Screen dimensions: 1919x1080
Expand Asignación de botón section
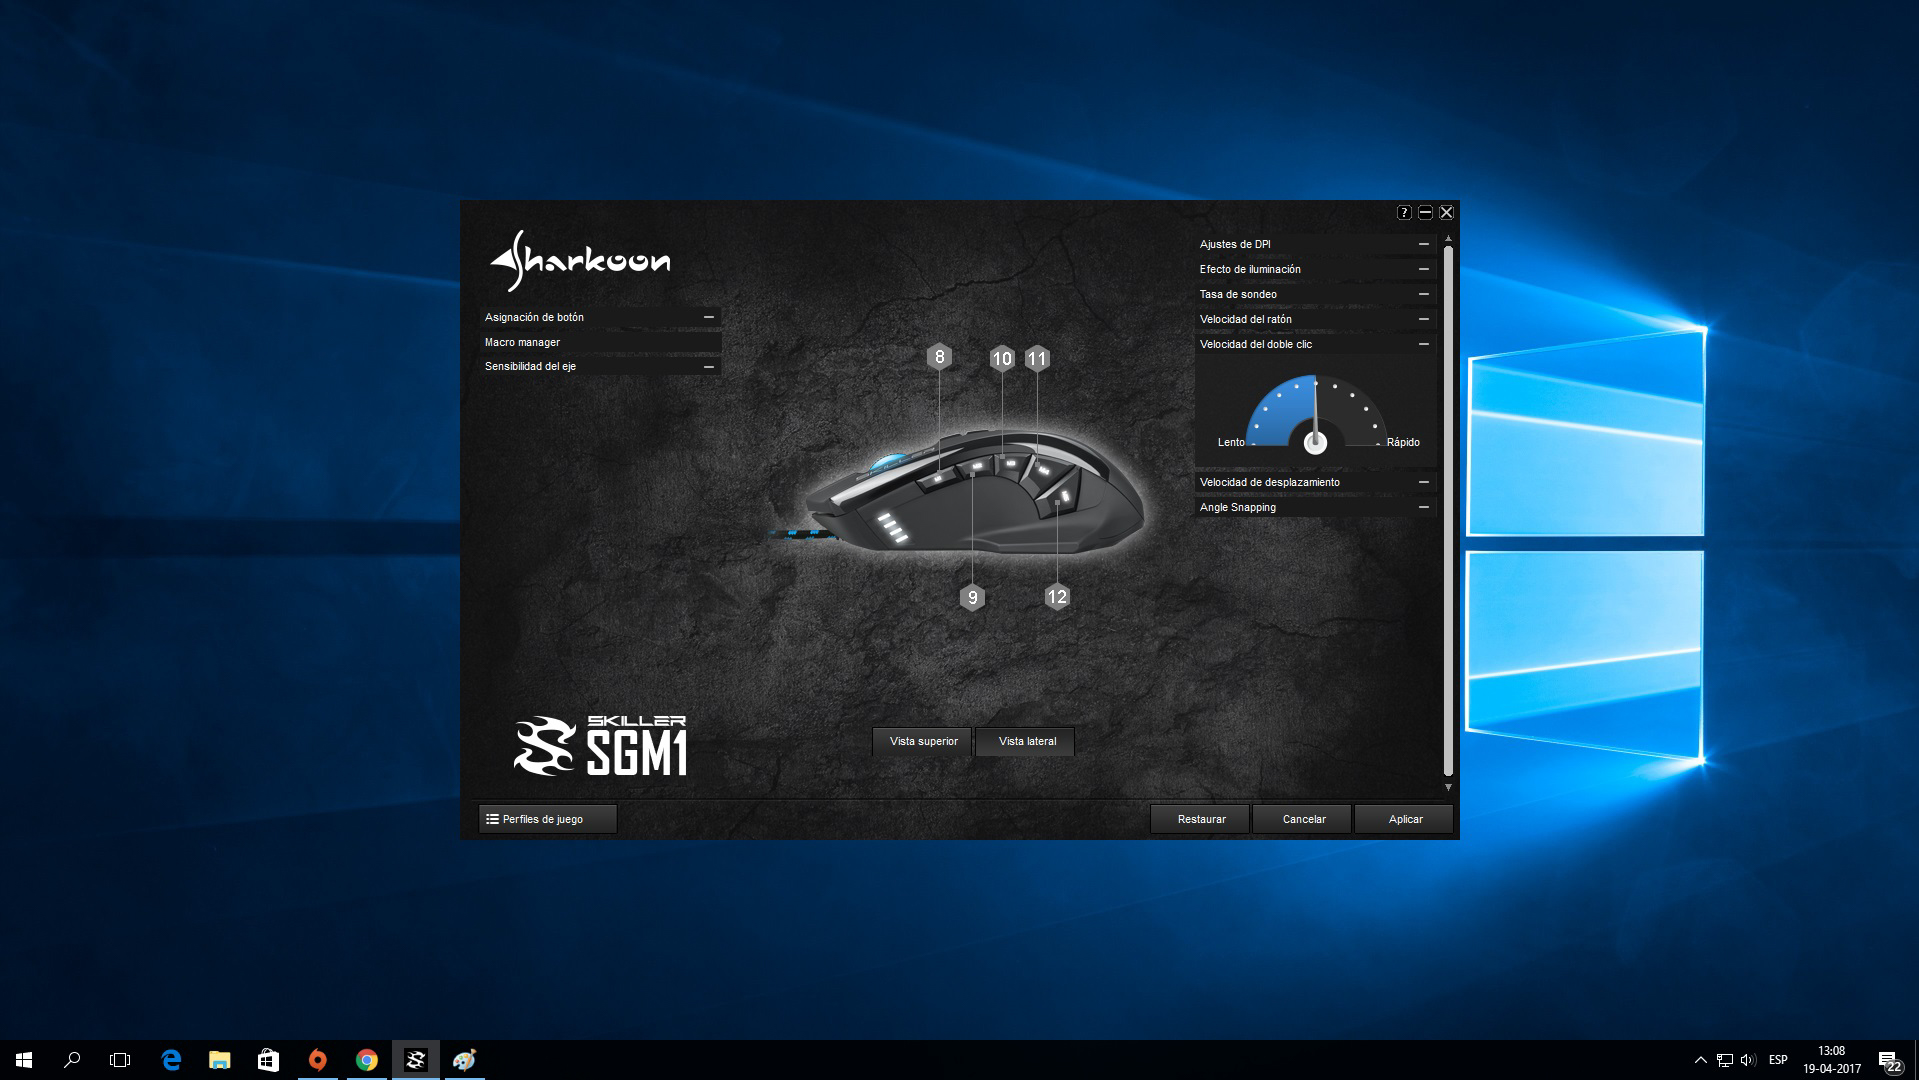(600, 317)
